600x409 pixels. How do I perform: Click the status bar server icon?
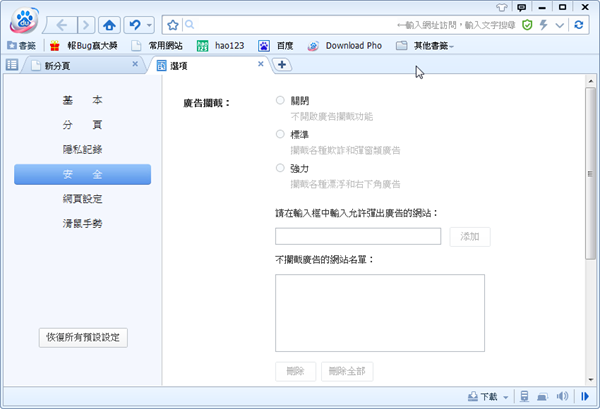[x=524, y=396]
